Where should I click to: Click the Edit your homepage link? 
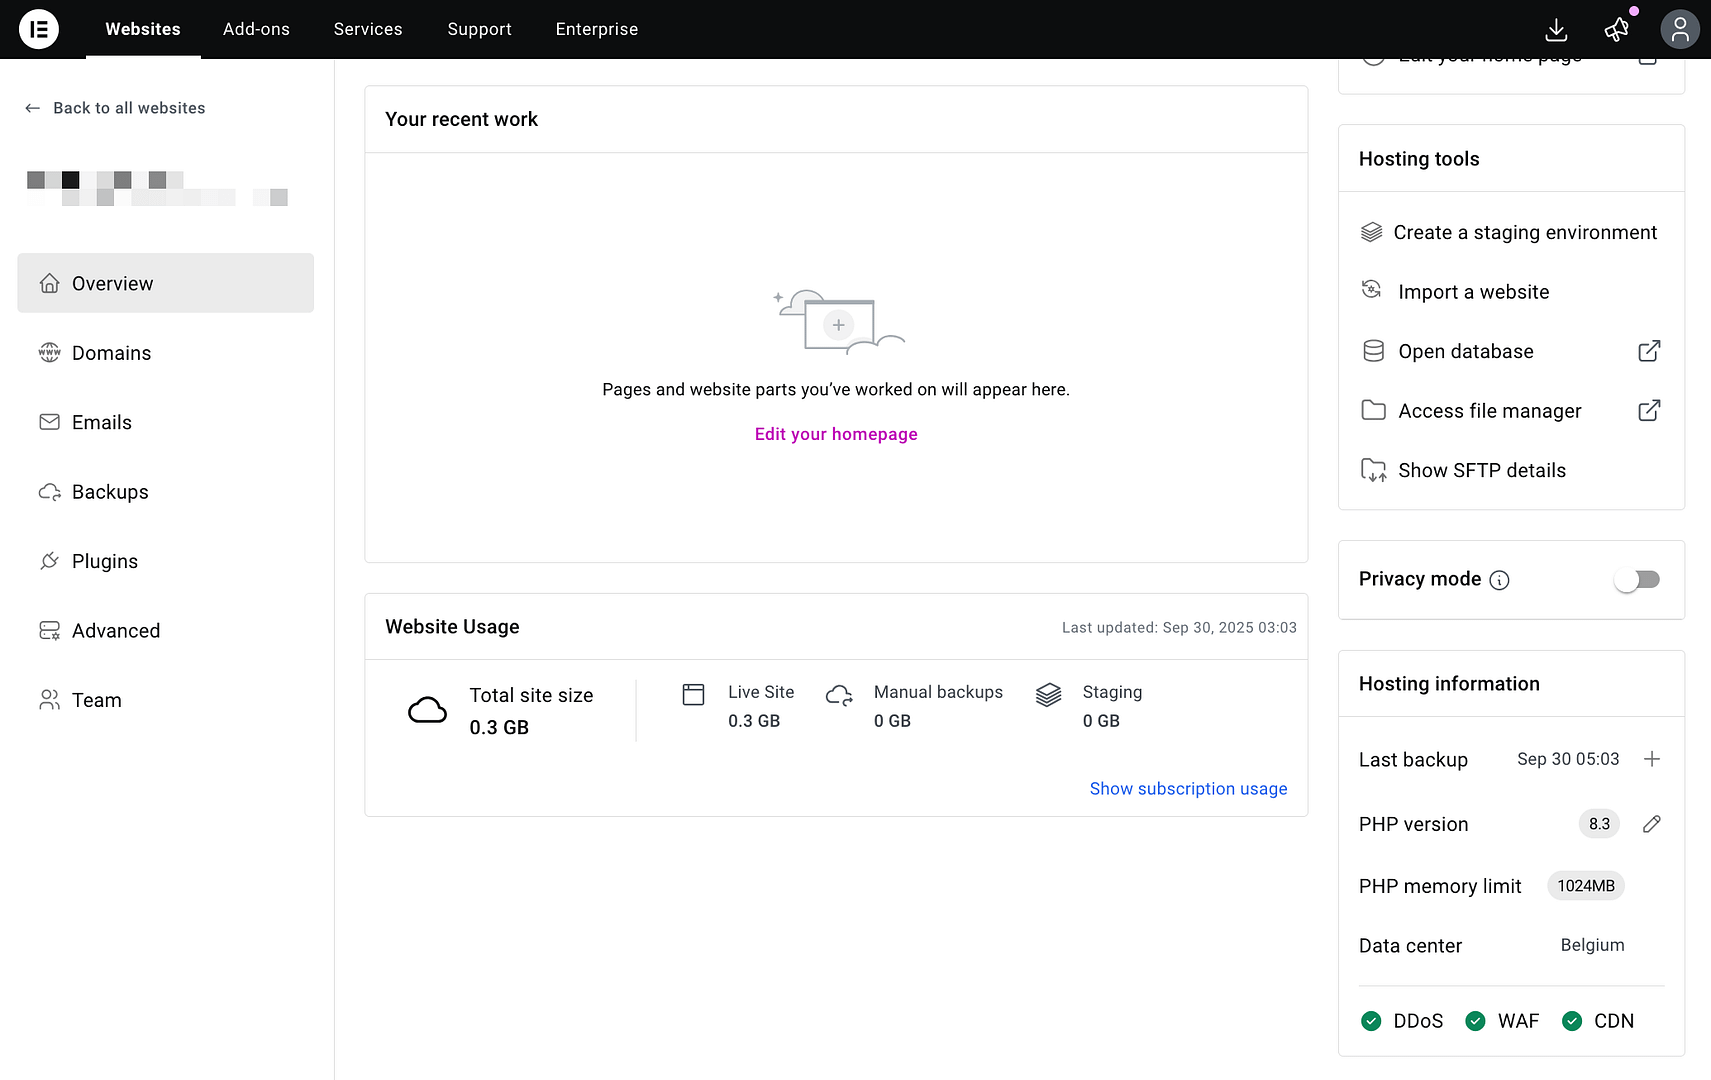click(x=836, y=434)
